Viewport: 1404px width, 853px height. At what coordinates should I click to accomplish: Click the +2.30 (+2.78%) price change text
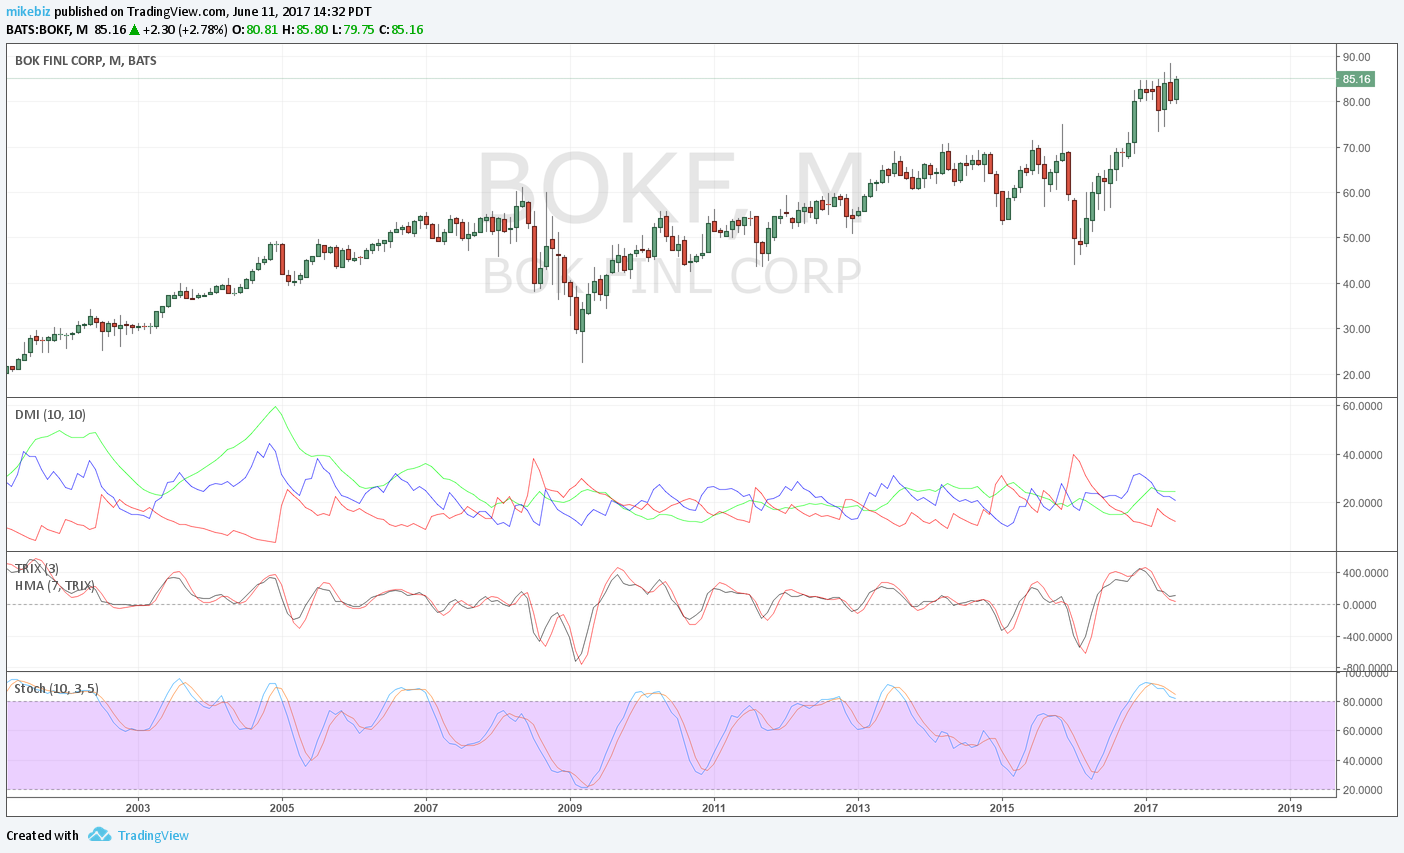185,29
